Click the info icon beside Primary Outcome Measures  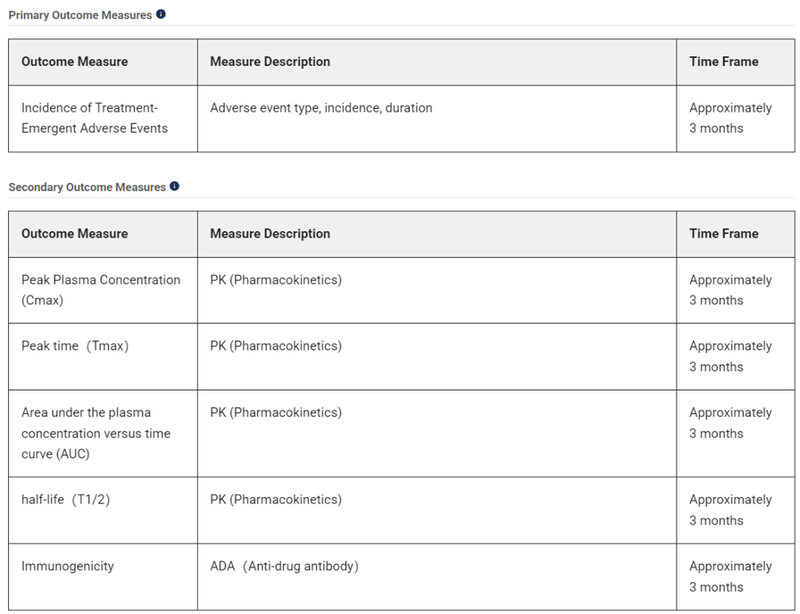pos(161,15)
